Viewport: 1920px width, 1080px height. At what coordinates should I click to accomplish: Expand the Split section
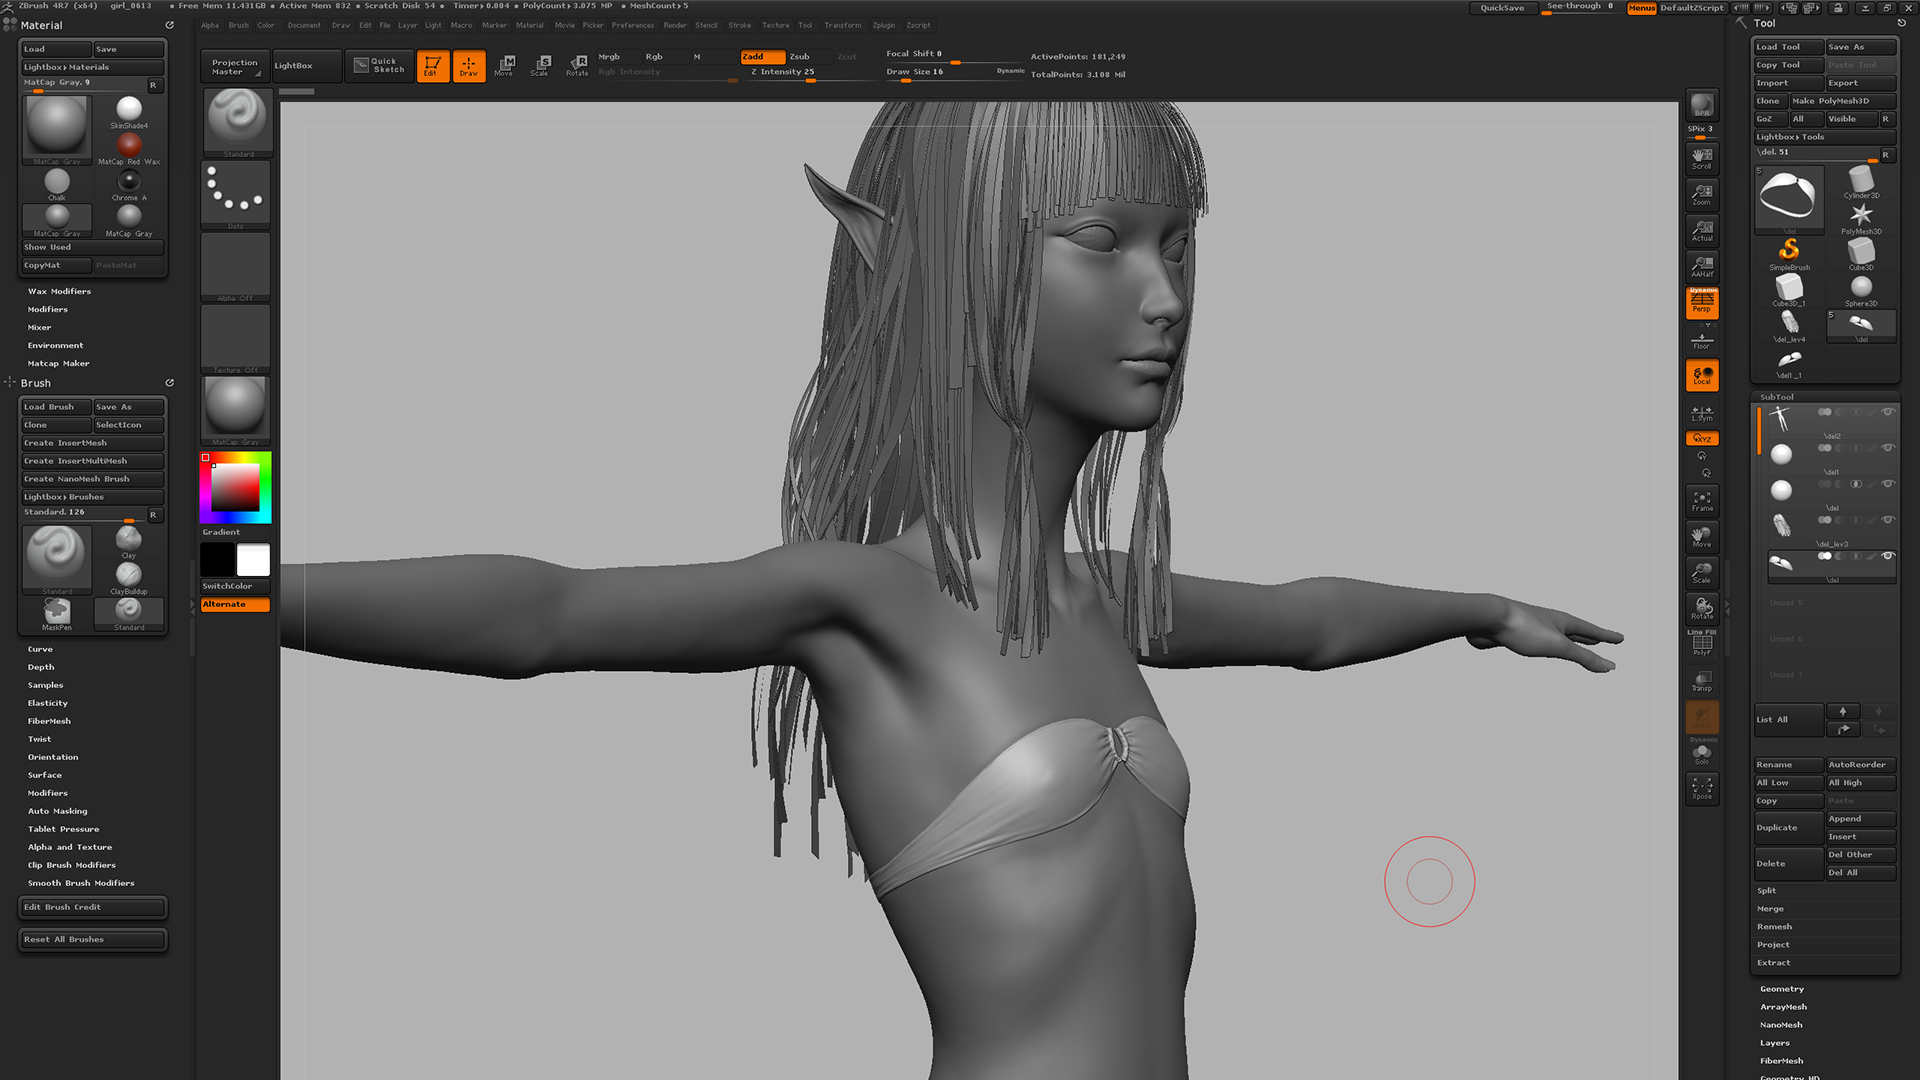coord(1767,891)
